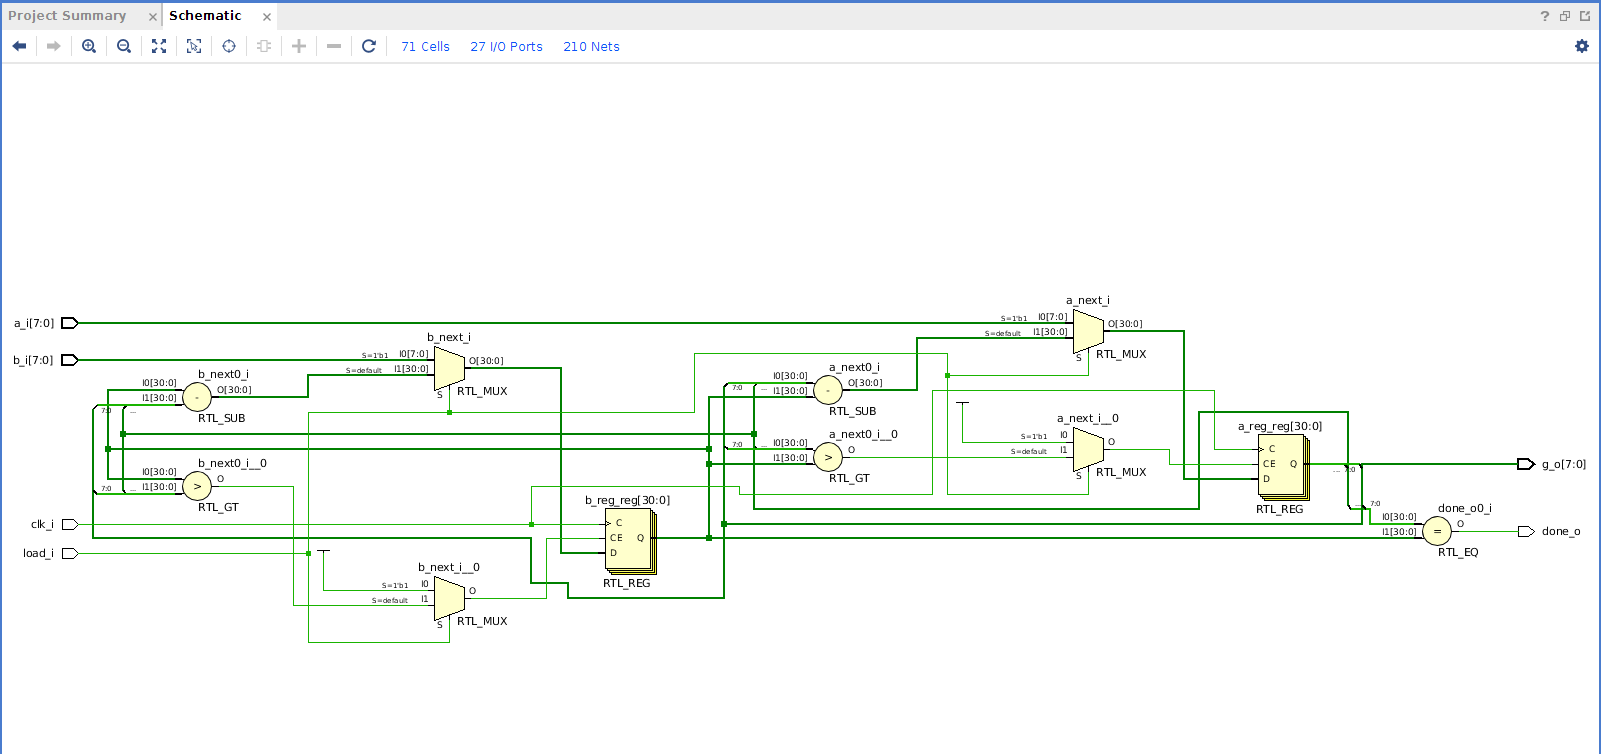This screenshot has height=754, width=1601.
Task: Maximize the schematic panel
Action: (x=1585, y=16)
